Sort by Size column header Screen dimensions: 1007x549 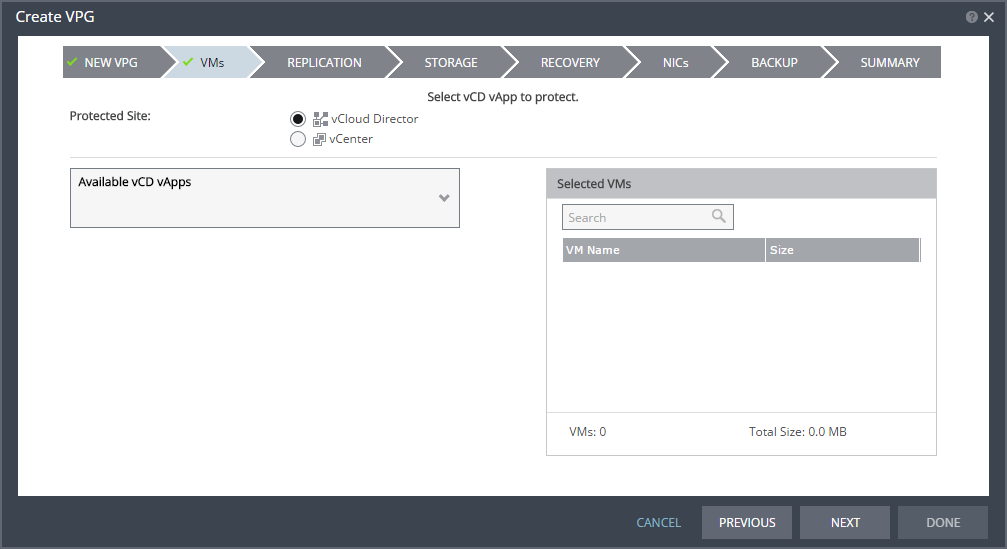843,250
